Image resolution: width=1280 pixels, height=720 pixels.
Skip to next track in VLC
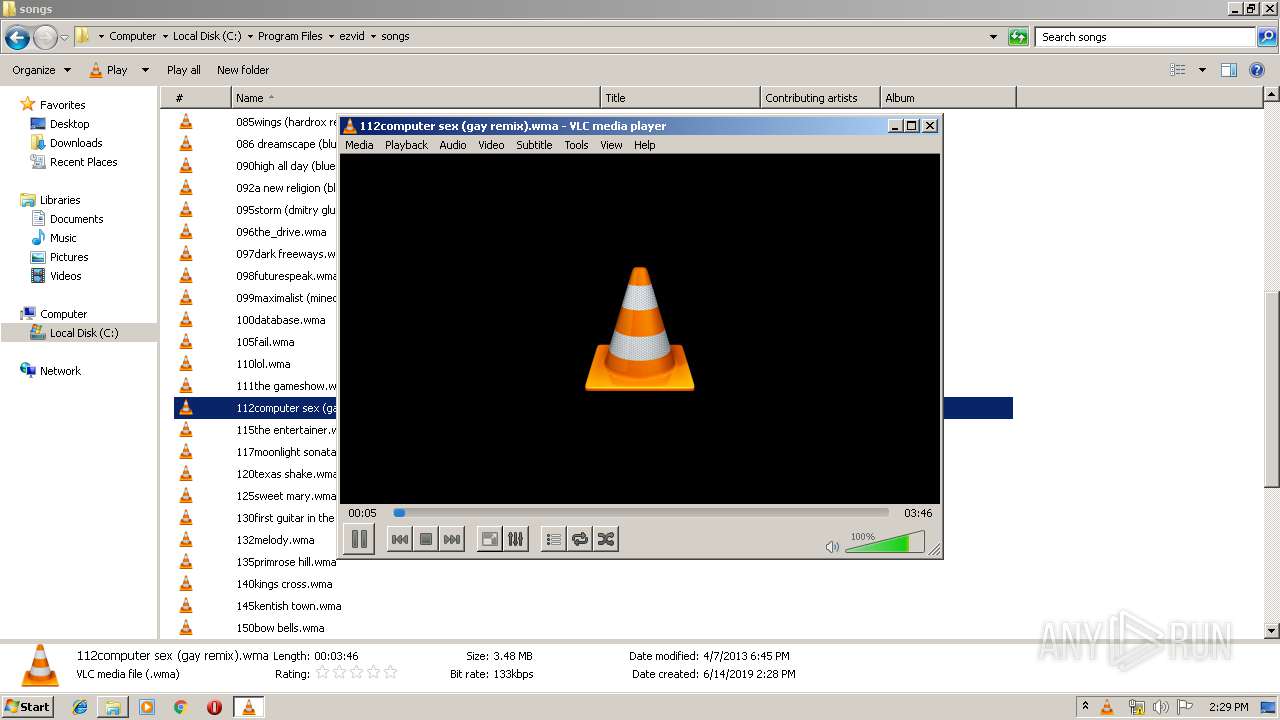tap(452, 539)
